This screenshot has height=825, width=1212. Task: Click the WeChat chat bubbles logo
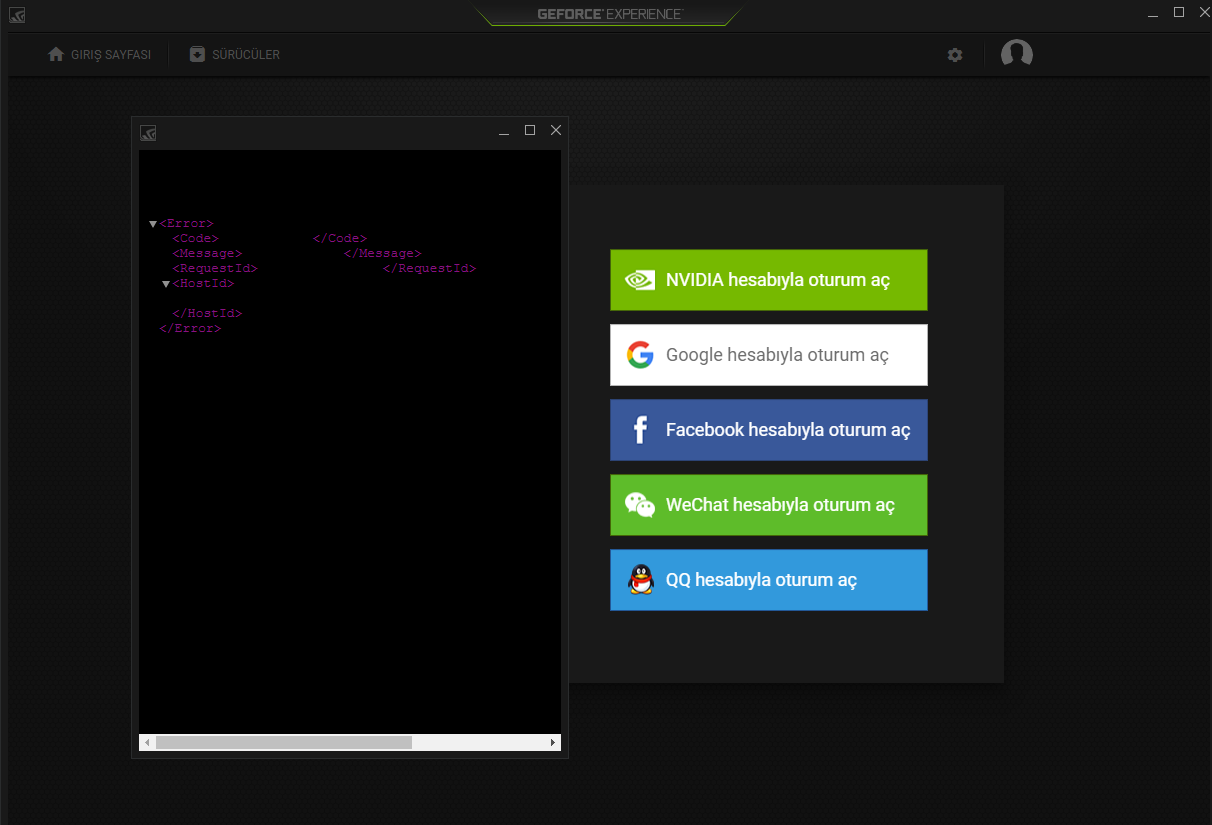(640, 505)
